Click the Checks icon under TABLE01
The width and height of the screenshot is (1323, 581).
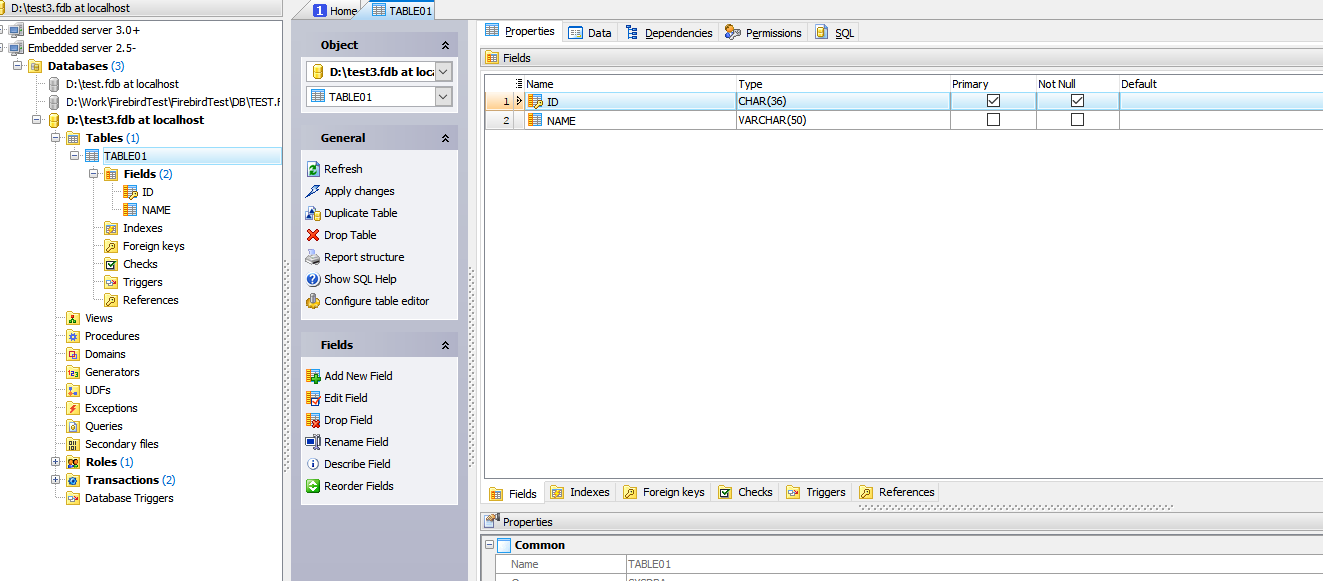(x=111, y=264)
